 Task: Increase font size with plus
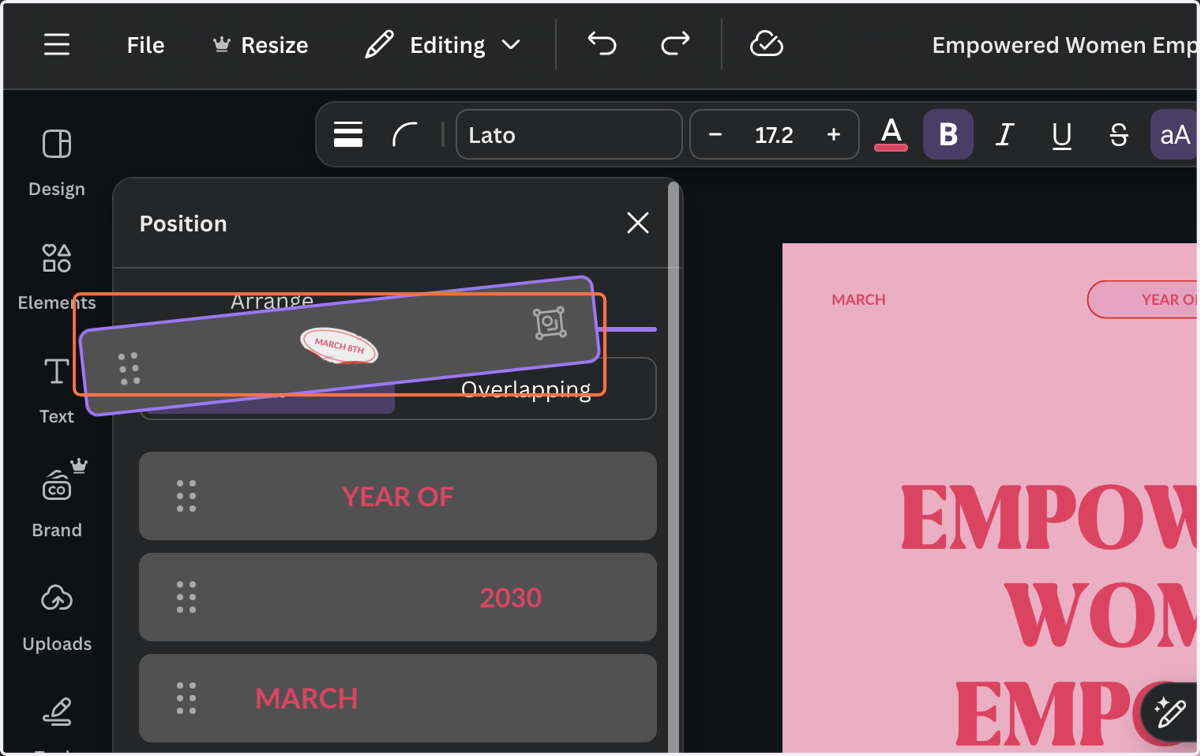point(833,135)
